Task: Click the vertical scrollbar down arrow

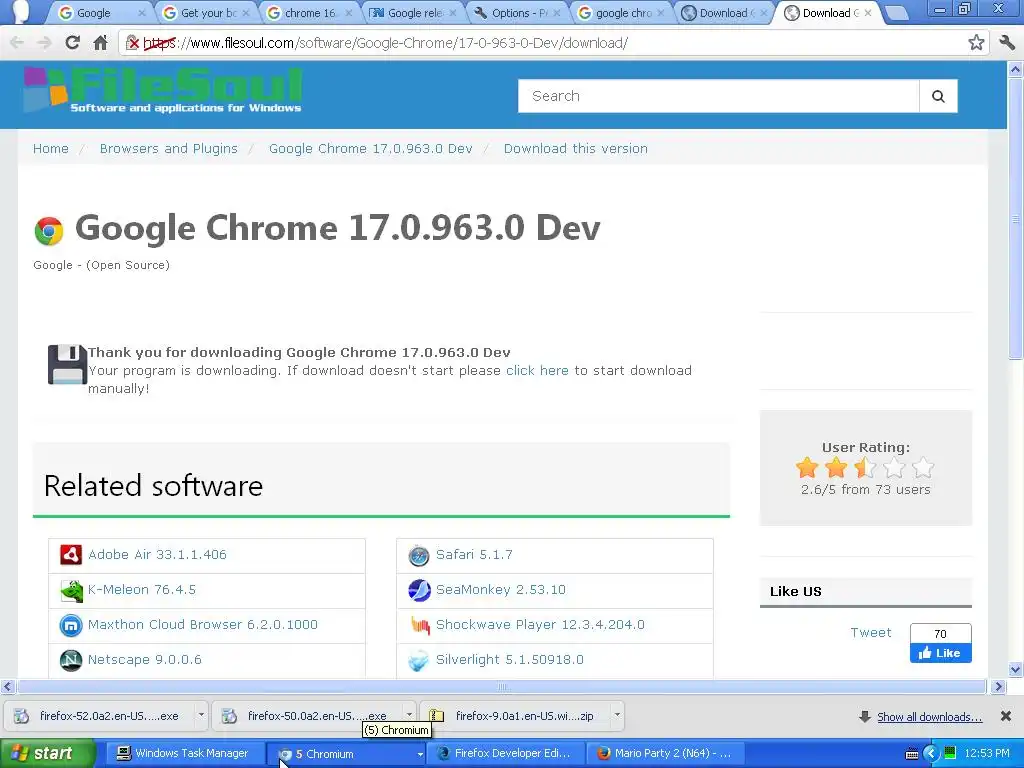Action: (x=1015, y=669)
